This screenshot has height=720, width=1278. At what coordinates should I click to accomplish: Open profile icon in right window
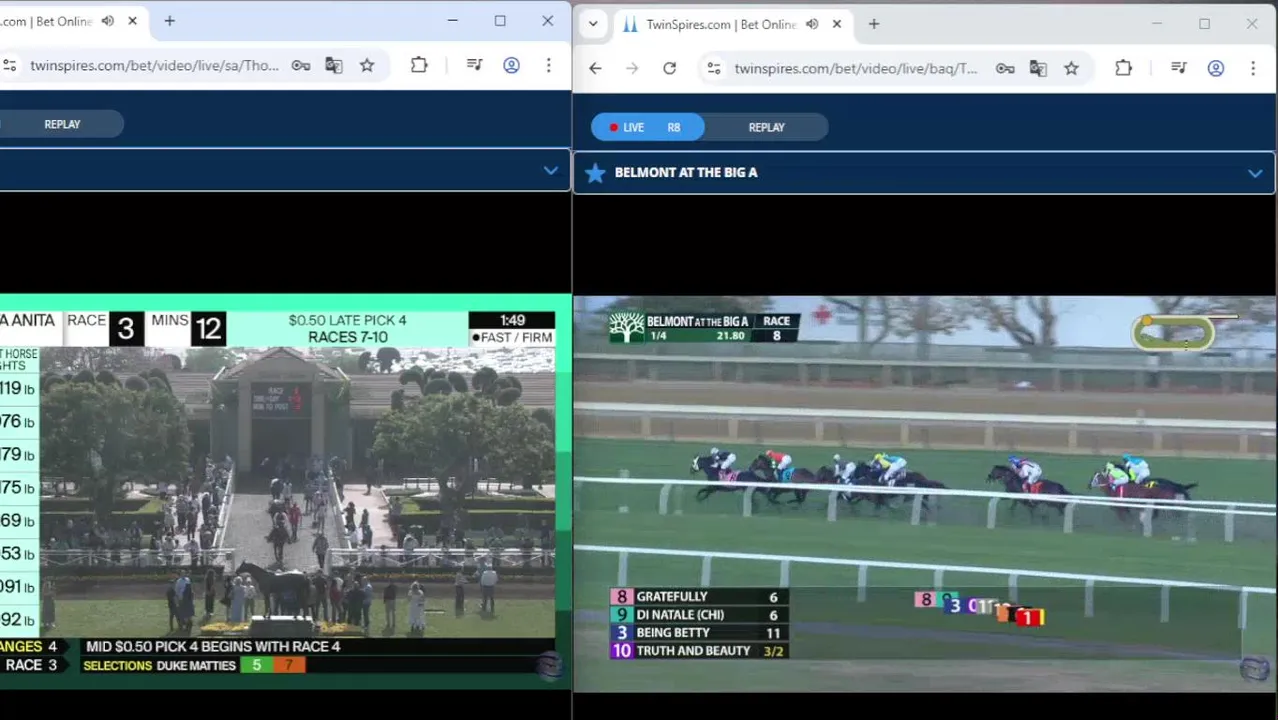[1215, 68]
